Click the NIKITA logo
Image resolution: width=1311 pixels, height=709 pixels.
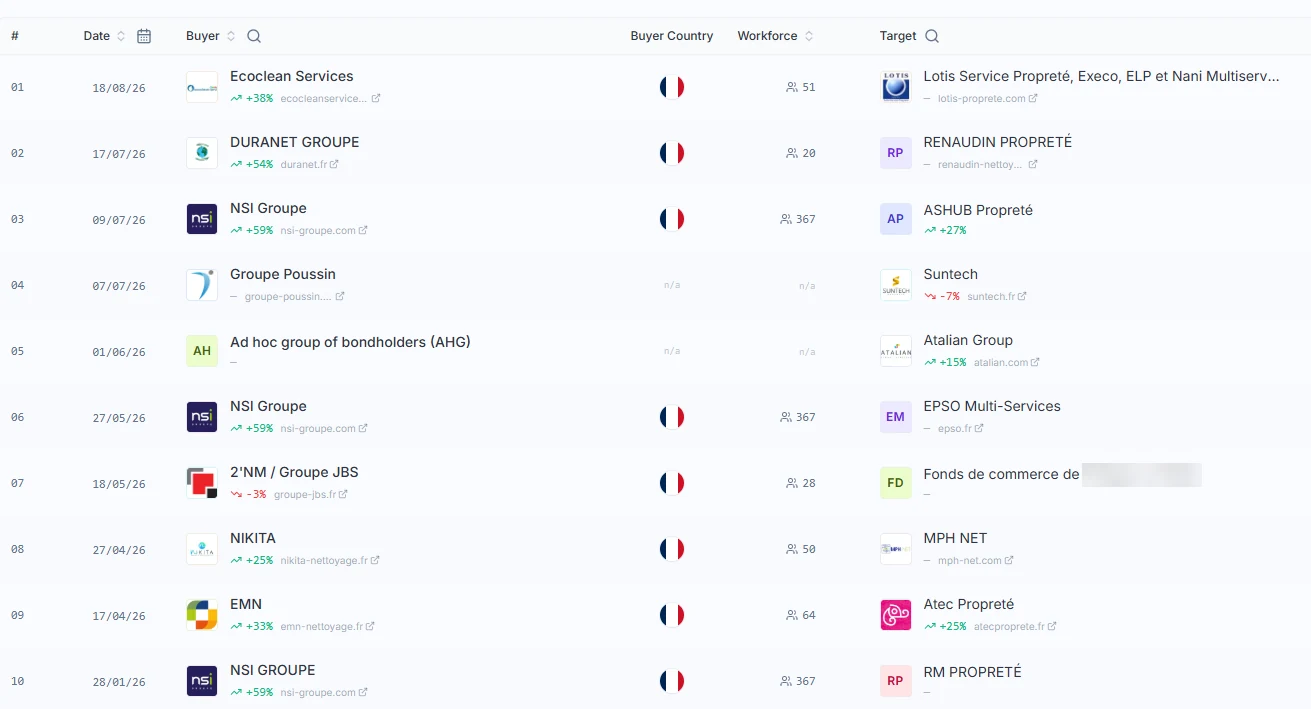coord(202,549)
